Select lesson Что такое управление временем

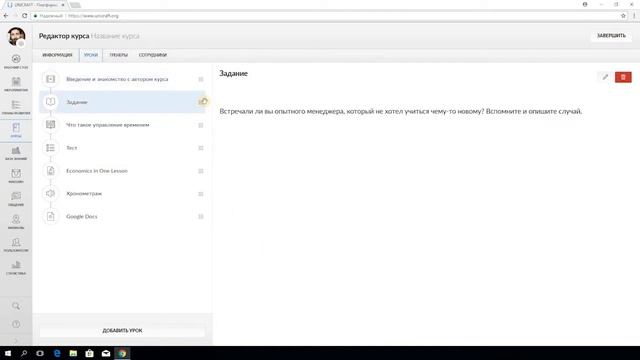[122, 125]
